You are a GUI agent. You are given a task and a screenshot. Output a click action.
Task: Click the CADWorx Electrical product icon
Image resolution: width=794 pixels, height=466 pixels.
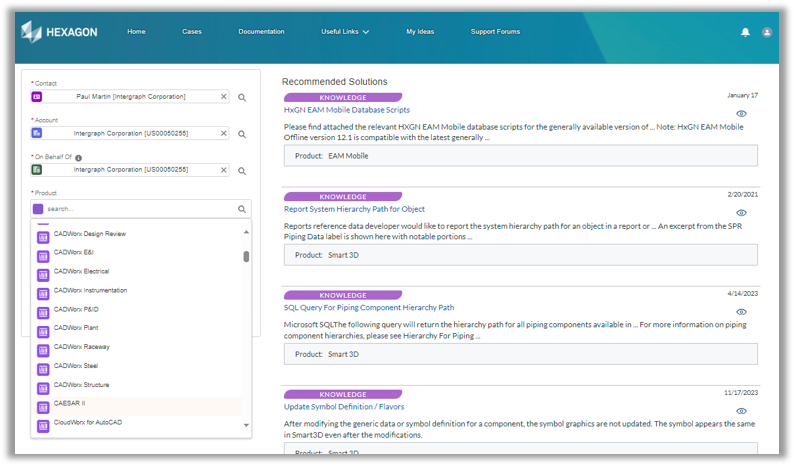(x=43, y=275)
